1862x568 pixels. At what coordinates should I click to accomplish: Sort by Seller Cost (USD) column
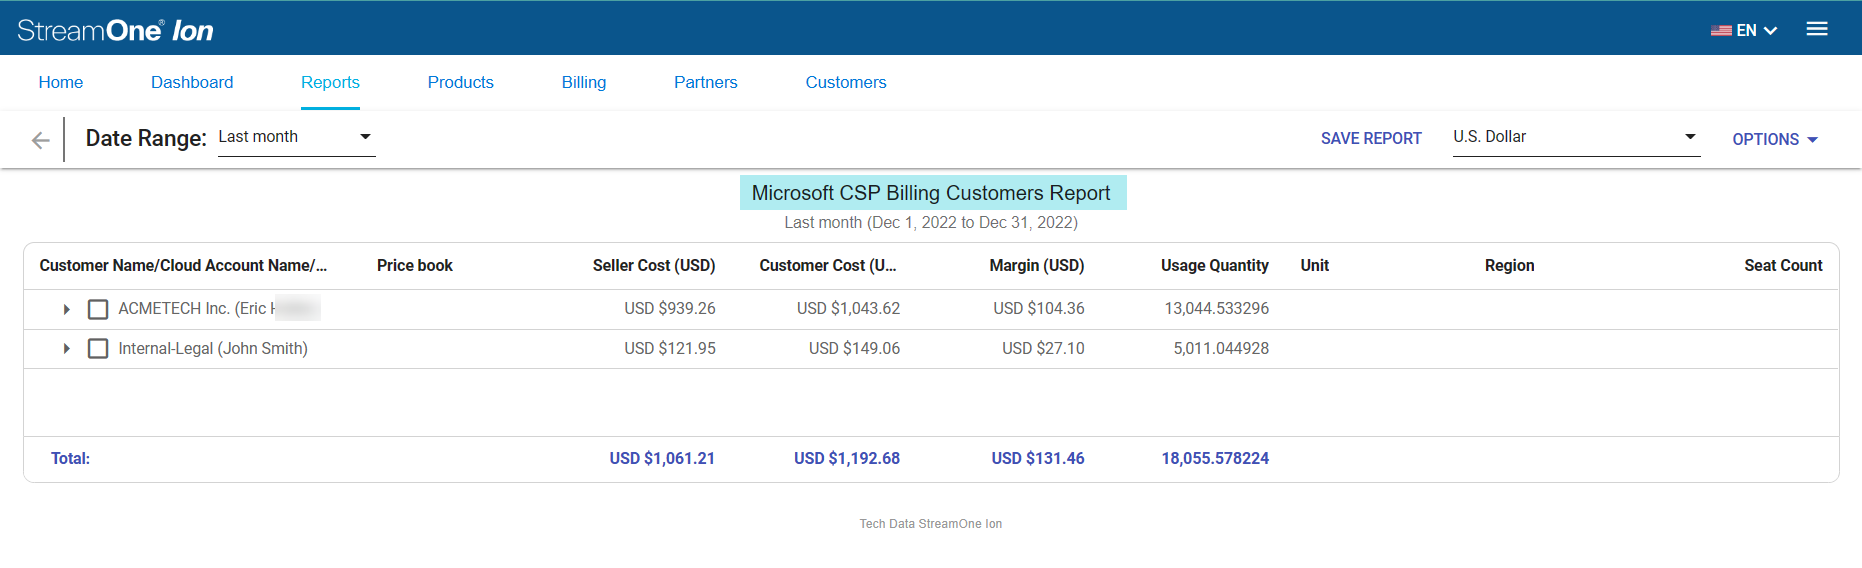[x=654, y=266]
